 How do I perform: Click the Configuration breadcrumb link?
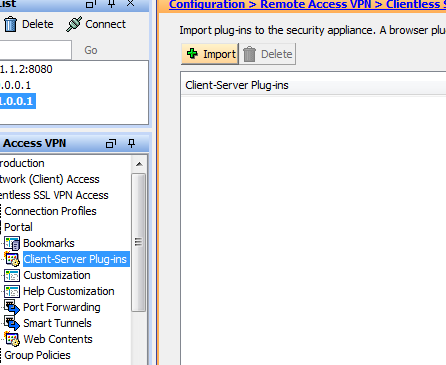(207, 5)
